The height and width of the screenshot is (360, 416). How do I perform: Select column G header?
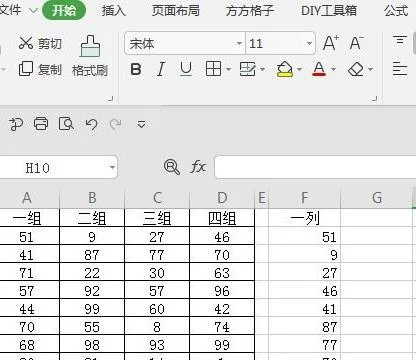(x=377, y=198)
